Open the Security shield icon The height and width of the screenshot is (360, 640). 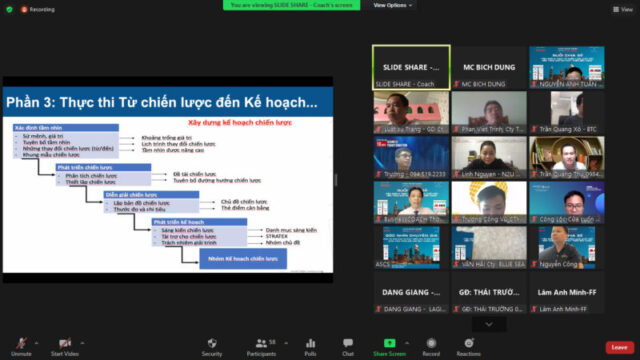[212, 343]
